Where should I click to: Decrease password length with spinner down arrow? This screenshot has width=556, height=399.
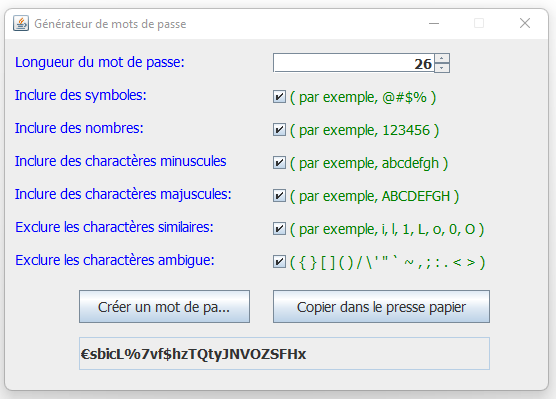442,68
